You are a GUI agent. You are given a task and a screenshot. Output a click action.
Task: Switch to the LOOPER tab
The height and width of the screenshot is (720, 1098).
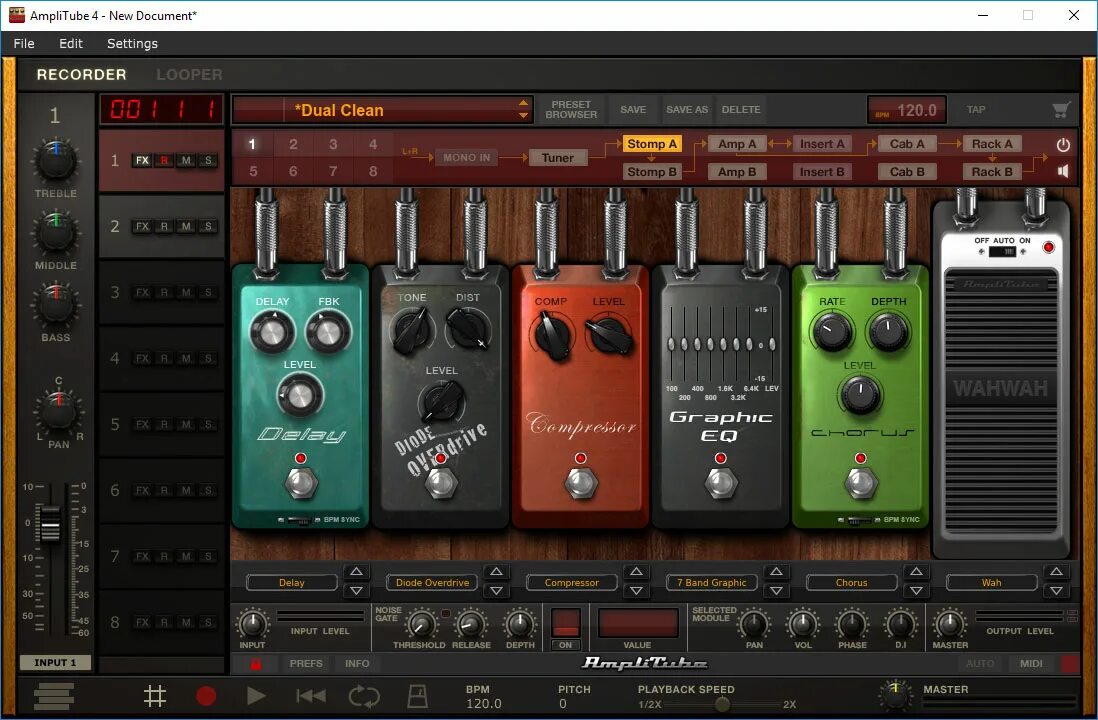189,74
